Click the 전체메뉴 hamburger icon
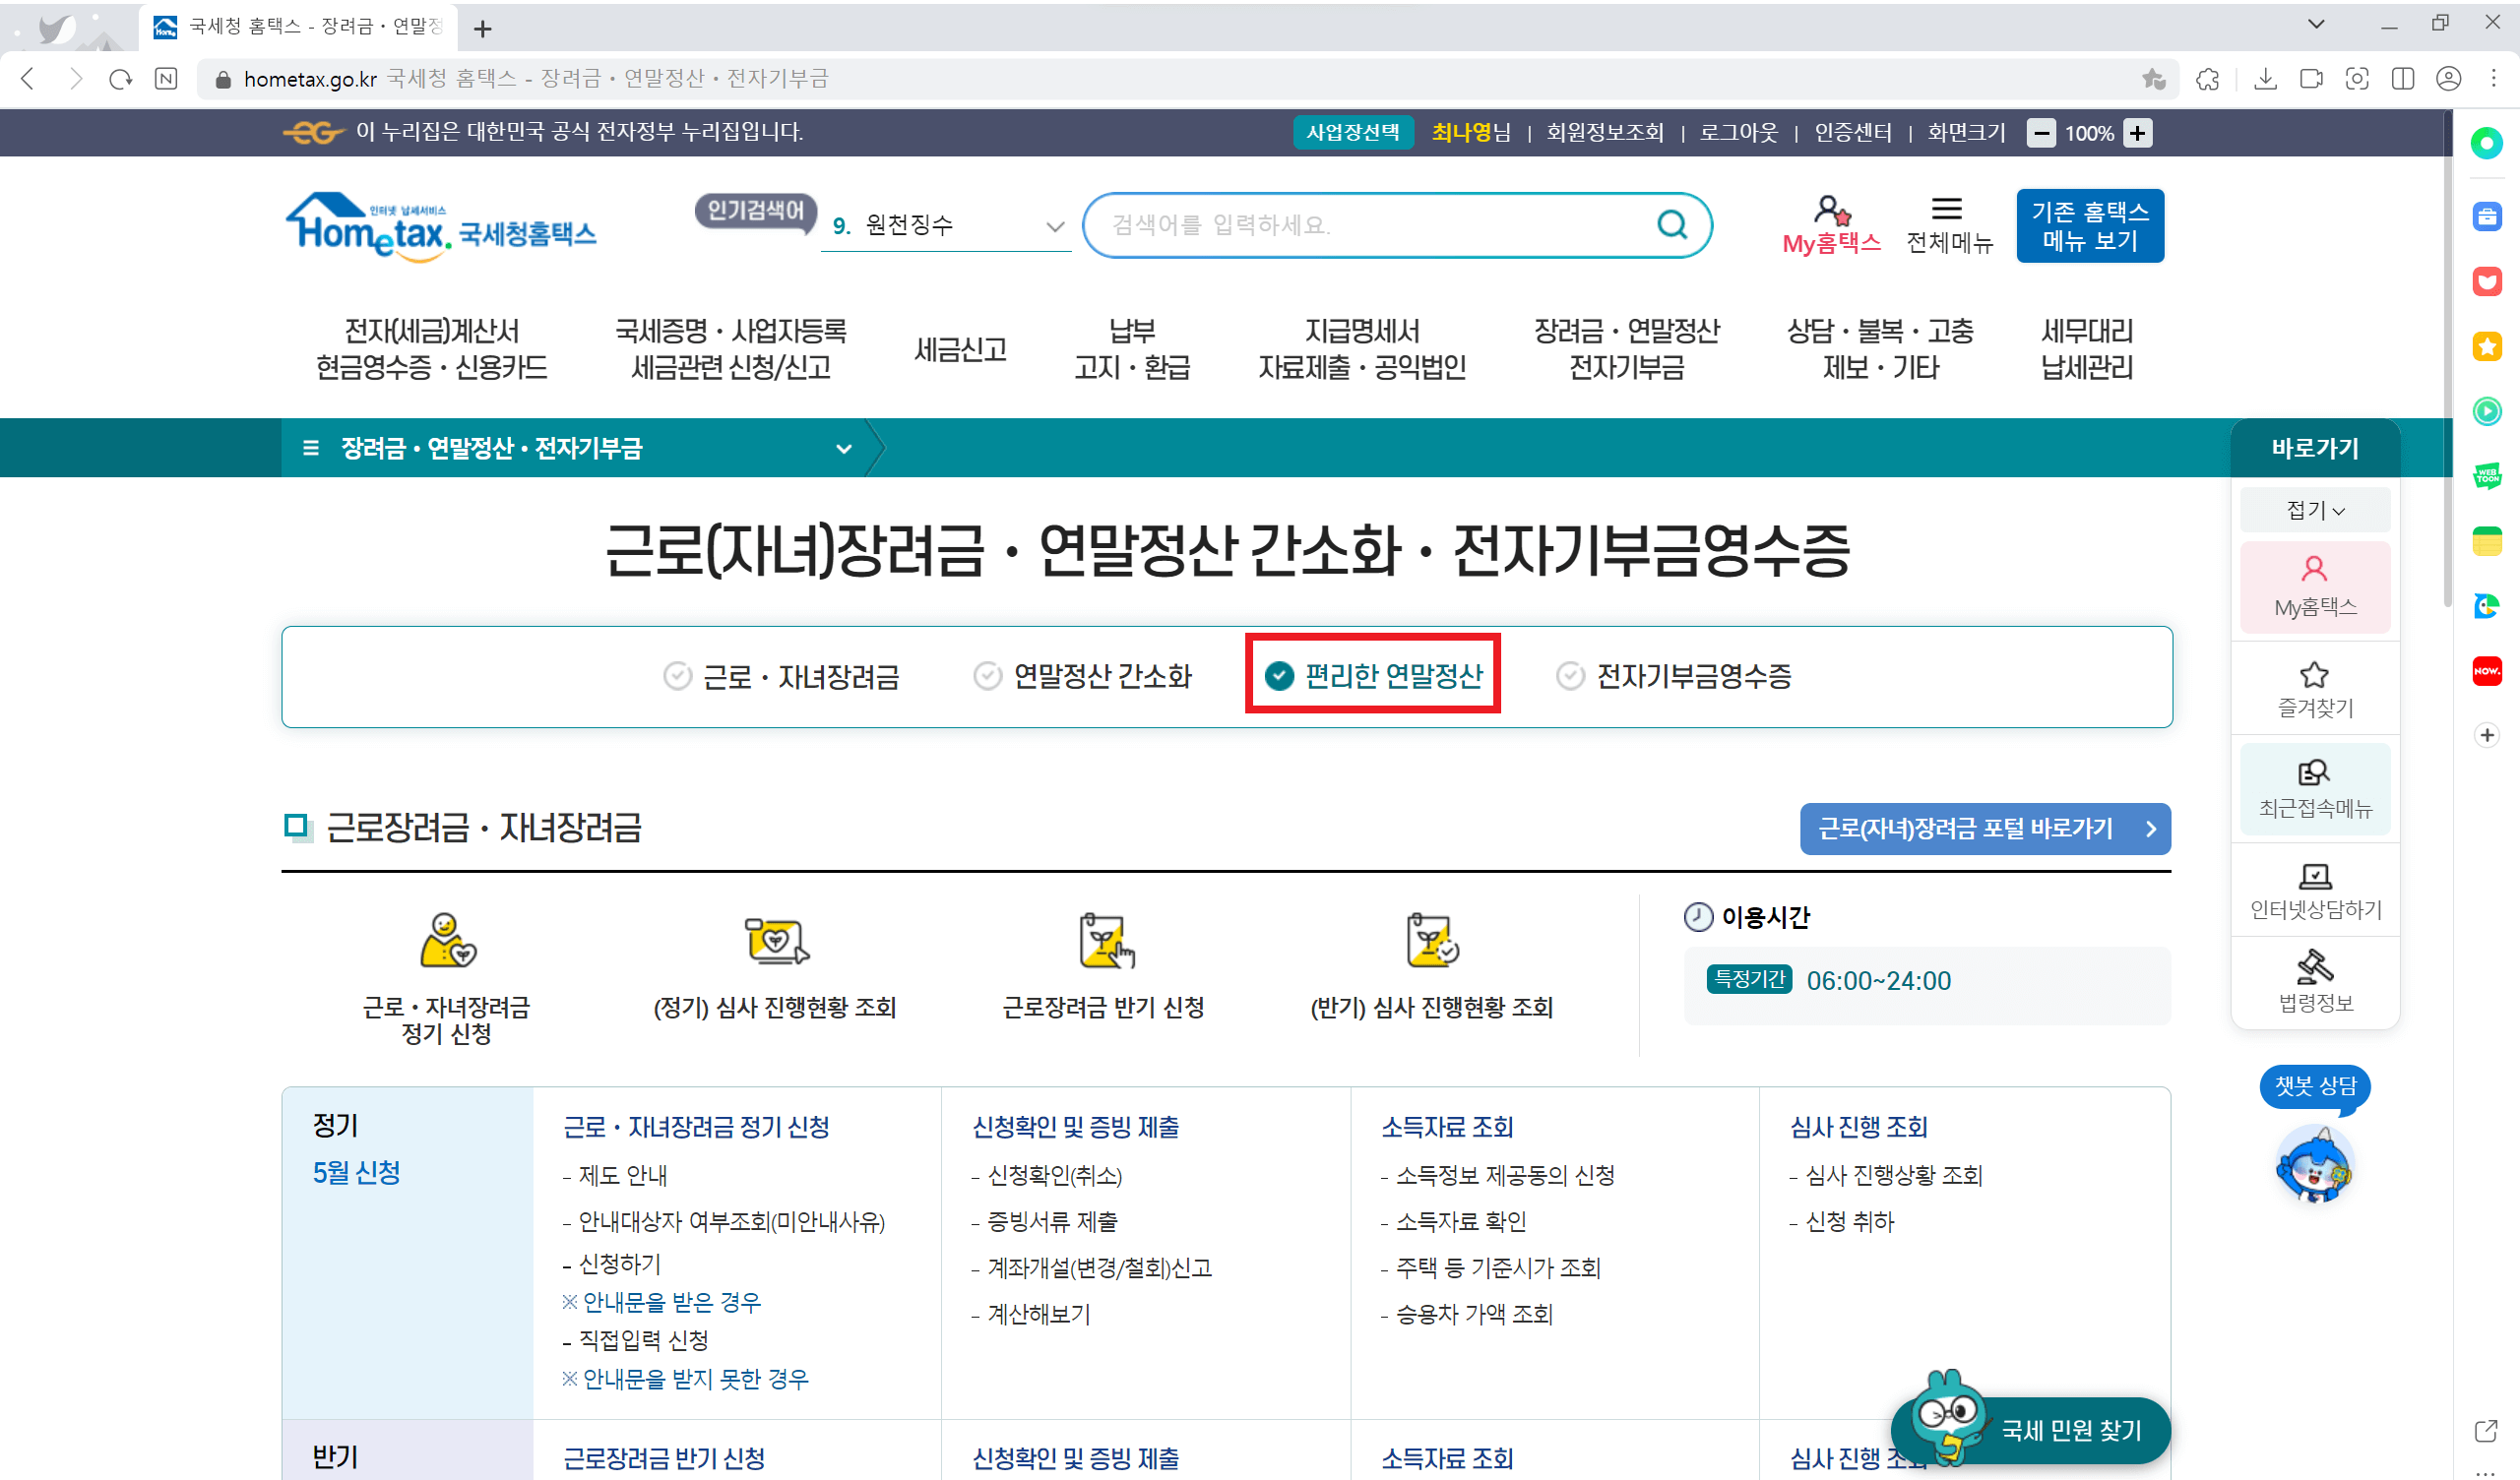Image resolution: width=2520 pixels, height=1480 pixels. (x=1948, y=210)
